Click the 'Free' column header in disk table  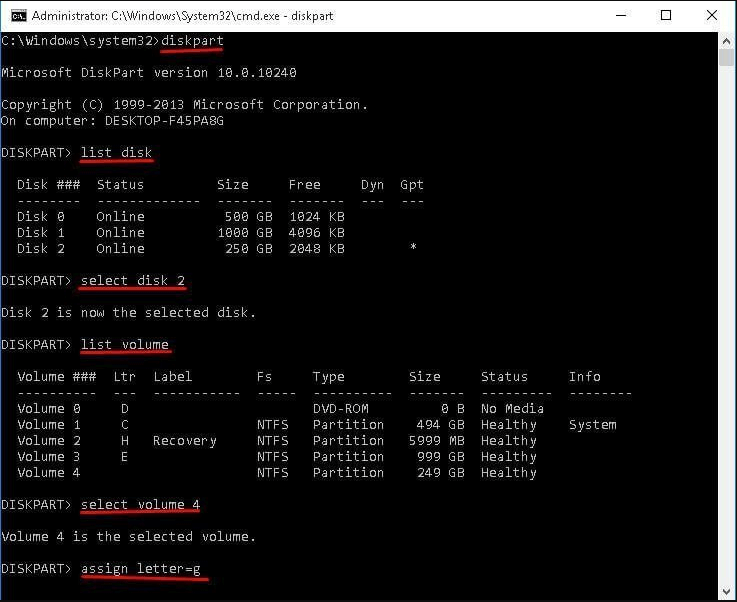(x=305, y=185)
